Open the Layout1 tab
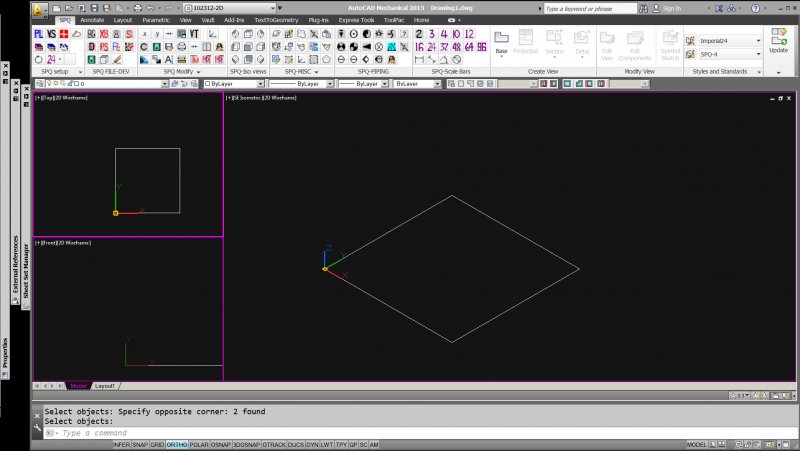 (105, 386)
